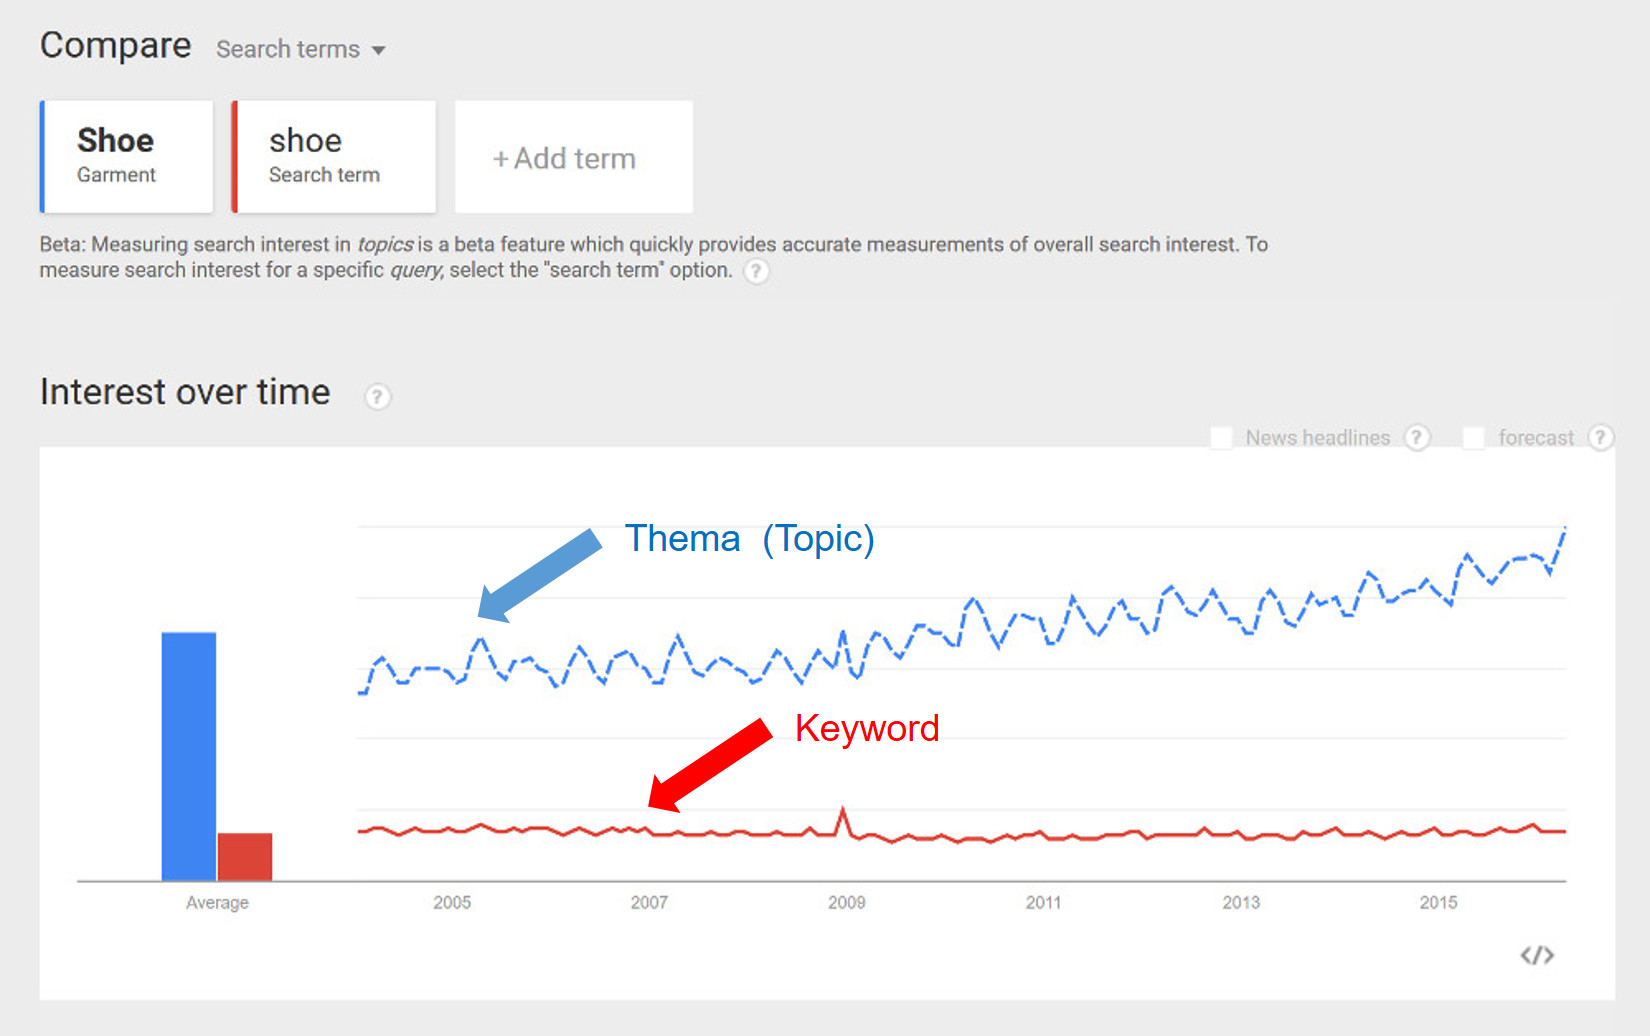The width and height of the screenshot is (1650, 1036).
Task: Click the red Average bar in the chart
Action: (x=244, y=855)
